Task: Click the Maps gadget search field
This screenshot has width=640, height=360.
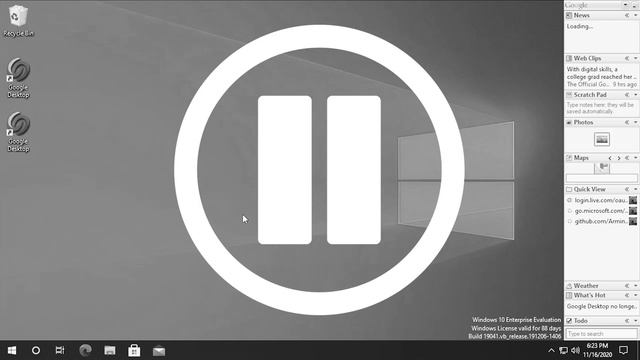Action: [602, 178]
